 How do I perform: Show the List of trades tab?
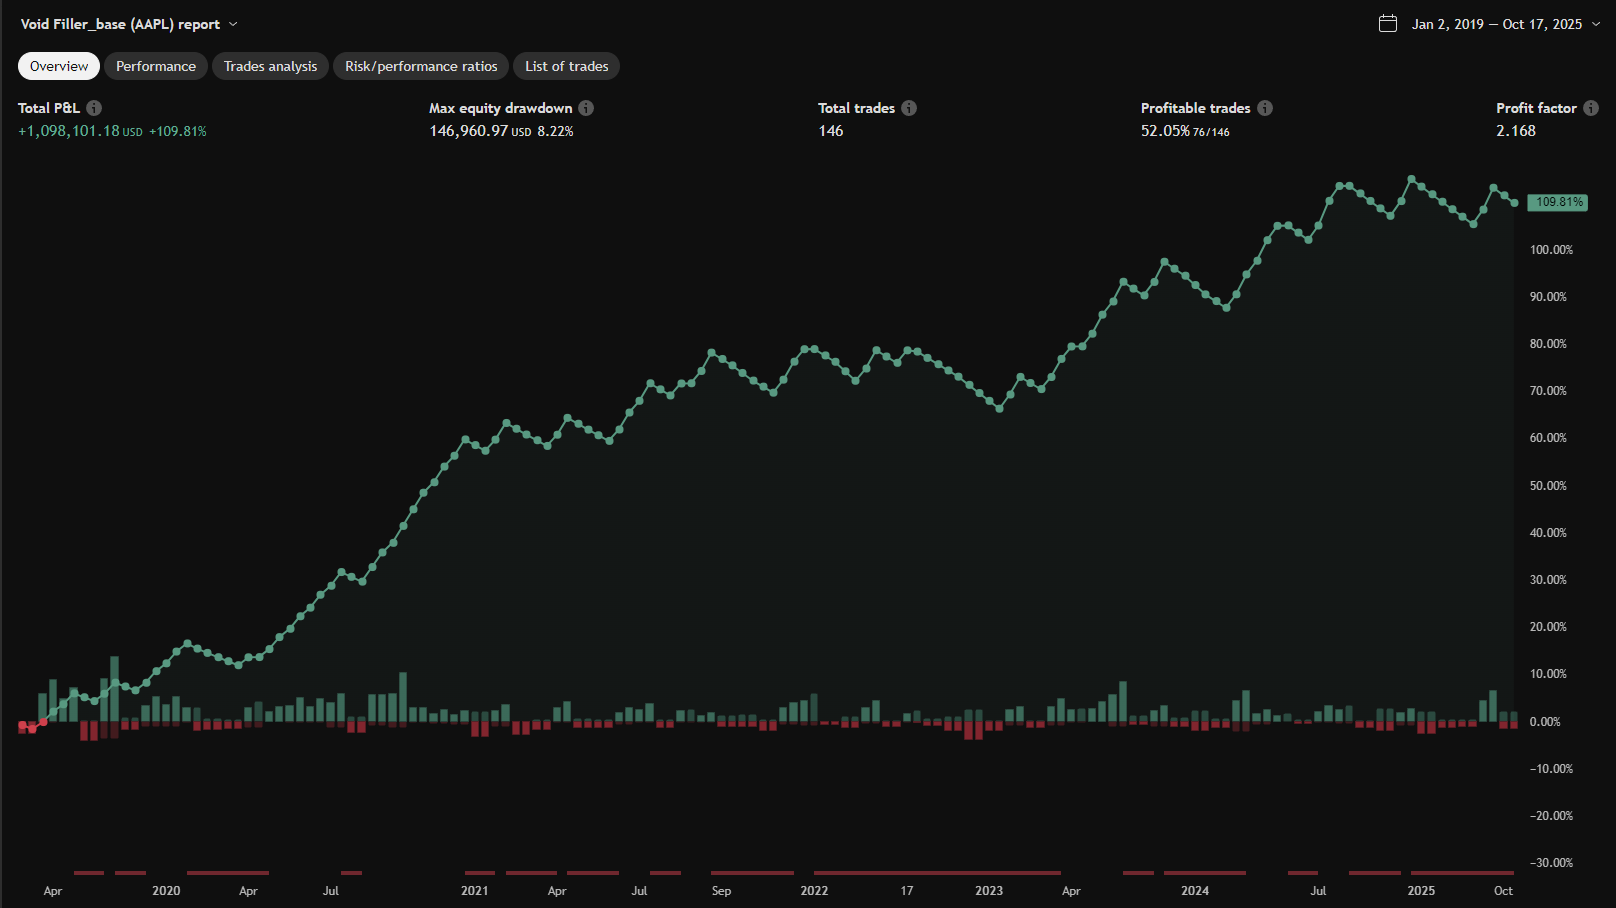[566, 66]
